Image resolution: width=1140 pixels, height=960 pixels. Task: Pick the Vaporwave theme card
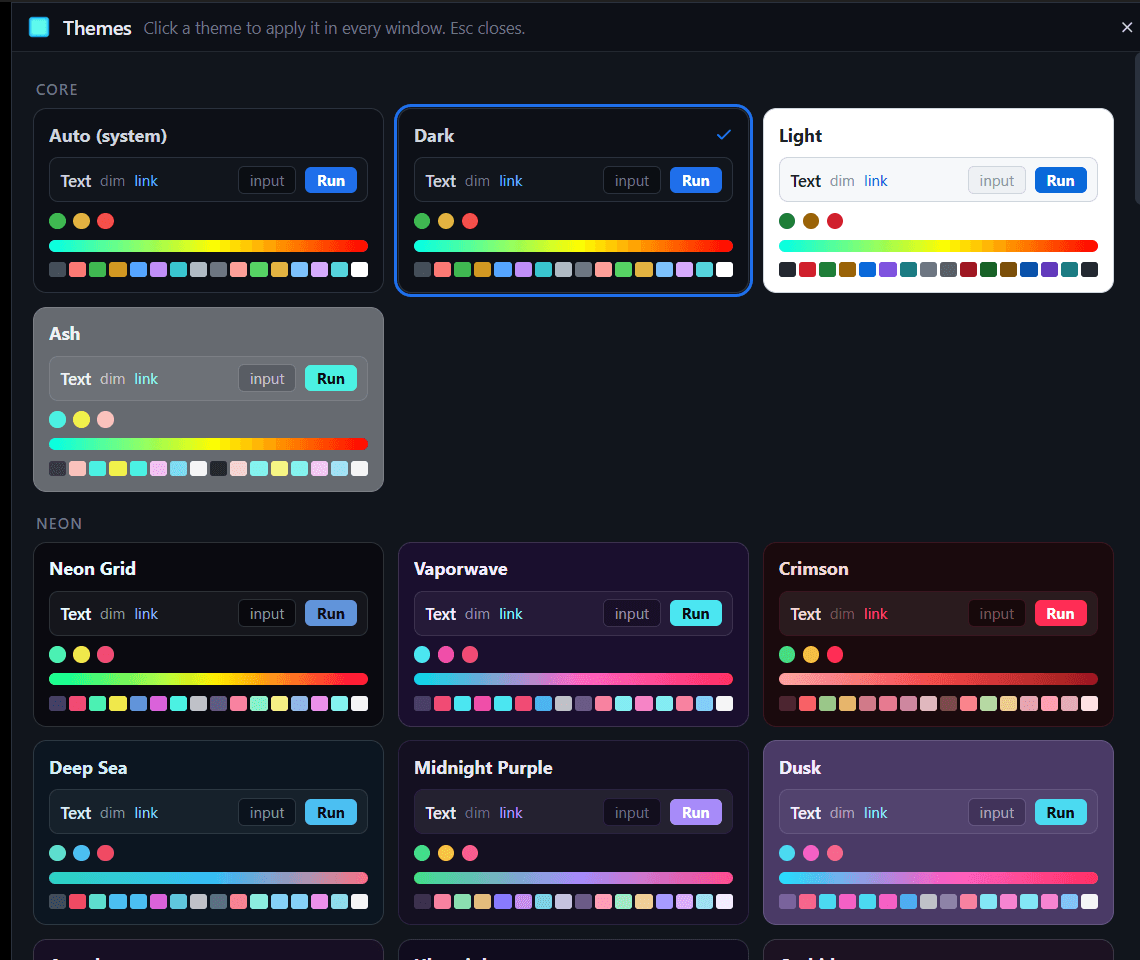click(x=573, y=634)
